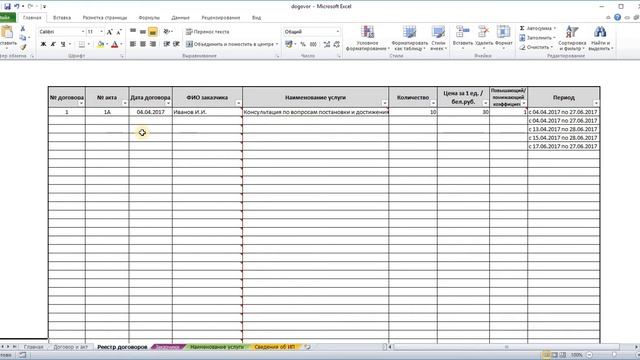Open the Вид ribbon tab
The width and height of the screenshot is (640, 360).
click(256, 18)
